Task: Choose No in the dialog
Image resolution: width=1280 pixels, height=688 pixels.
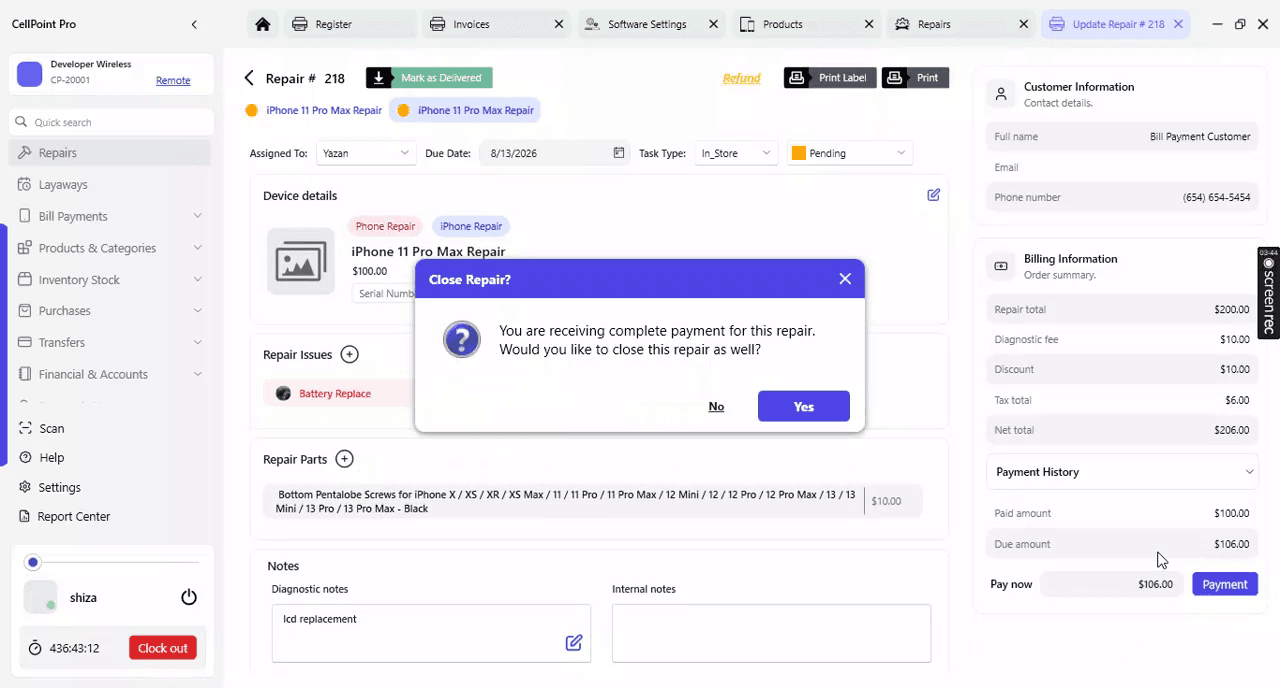Action: click(716, 406)
